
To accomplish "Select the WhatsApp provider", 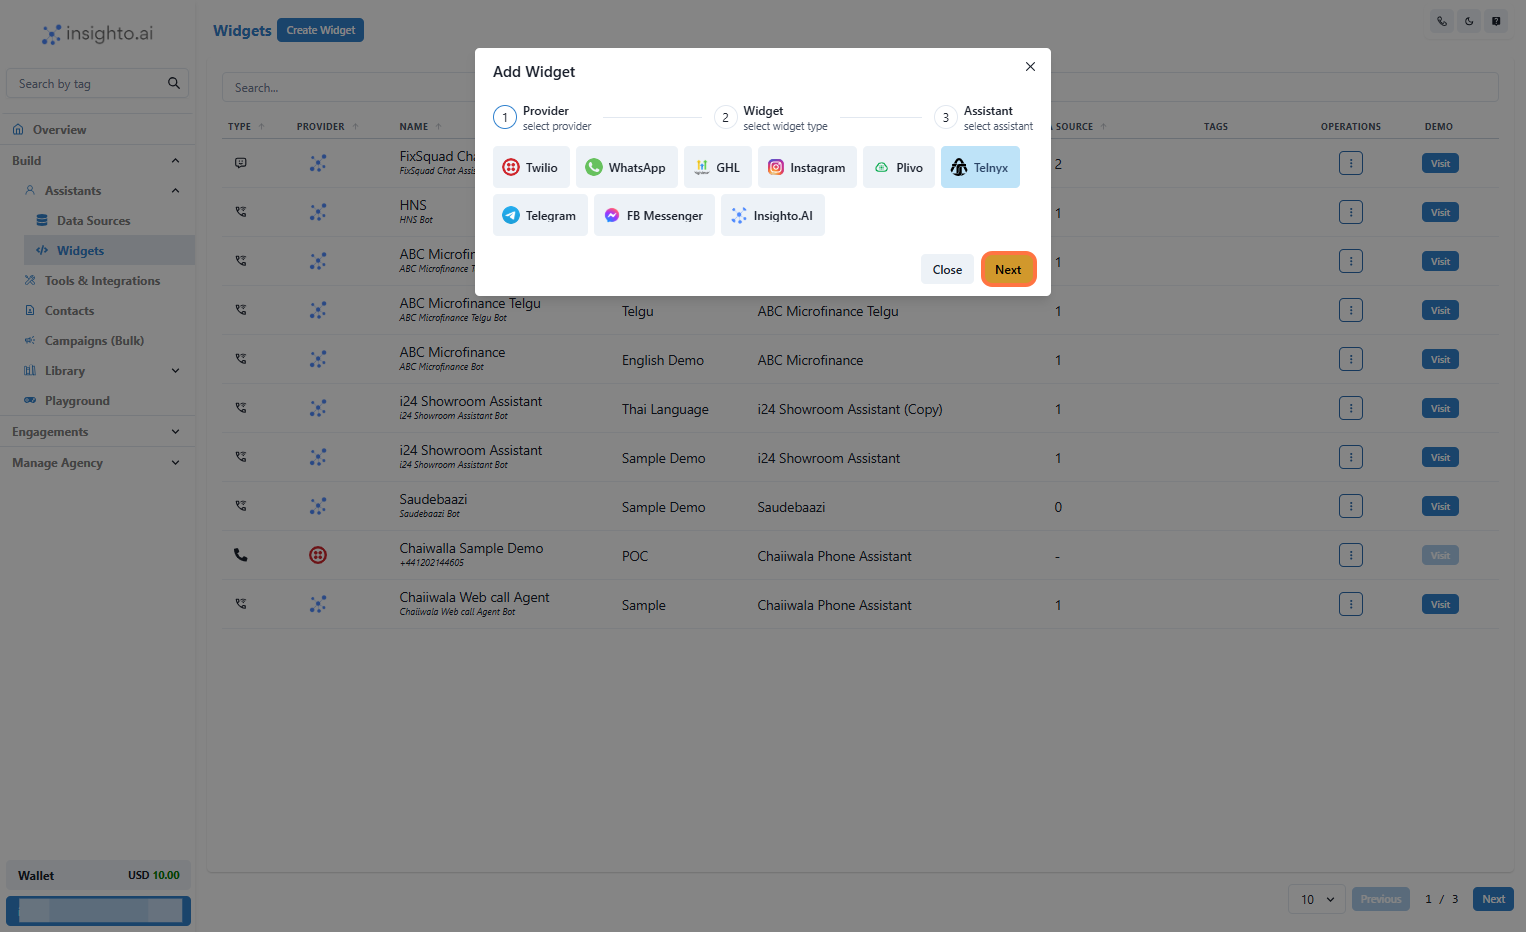I will [627, 167].
